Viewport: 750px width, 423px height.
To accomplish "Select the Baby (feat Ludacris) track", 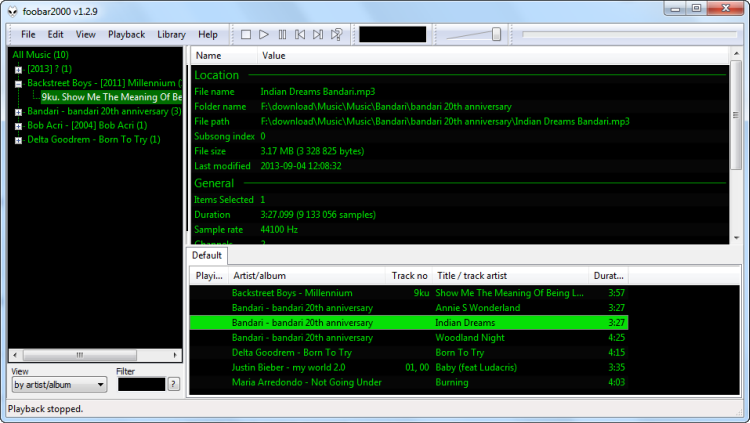I will [409, 367].
